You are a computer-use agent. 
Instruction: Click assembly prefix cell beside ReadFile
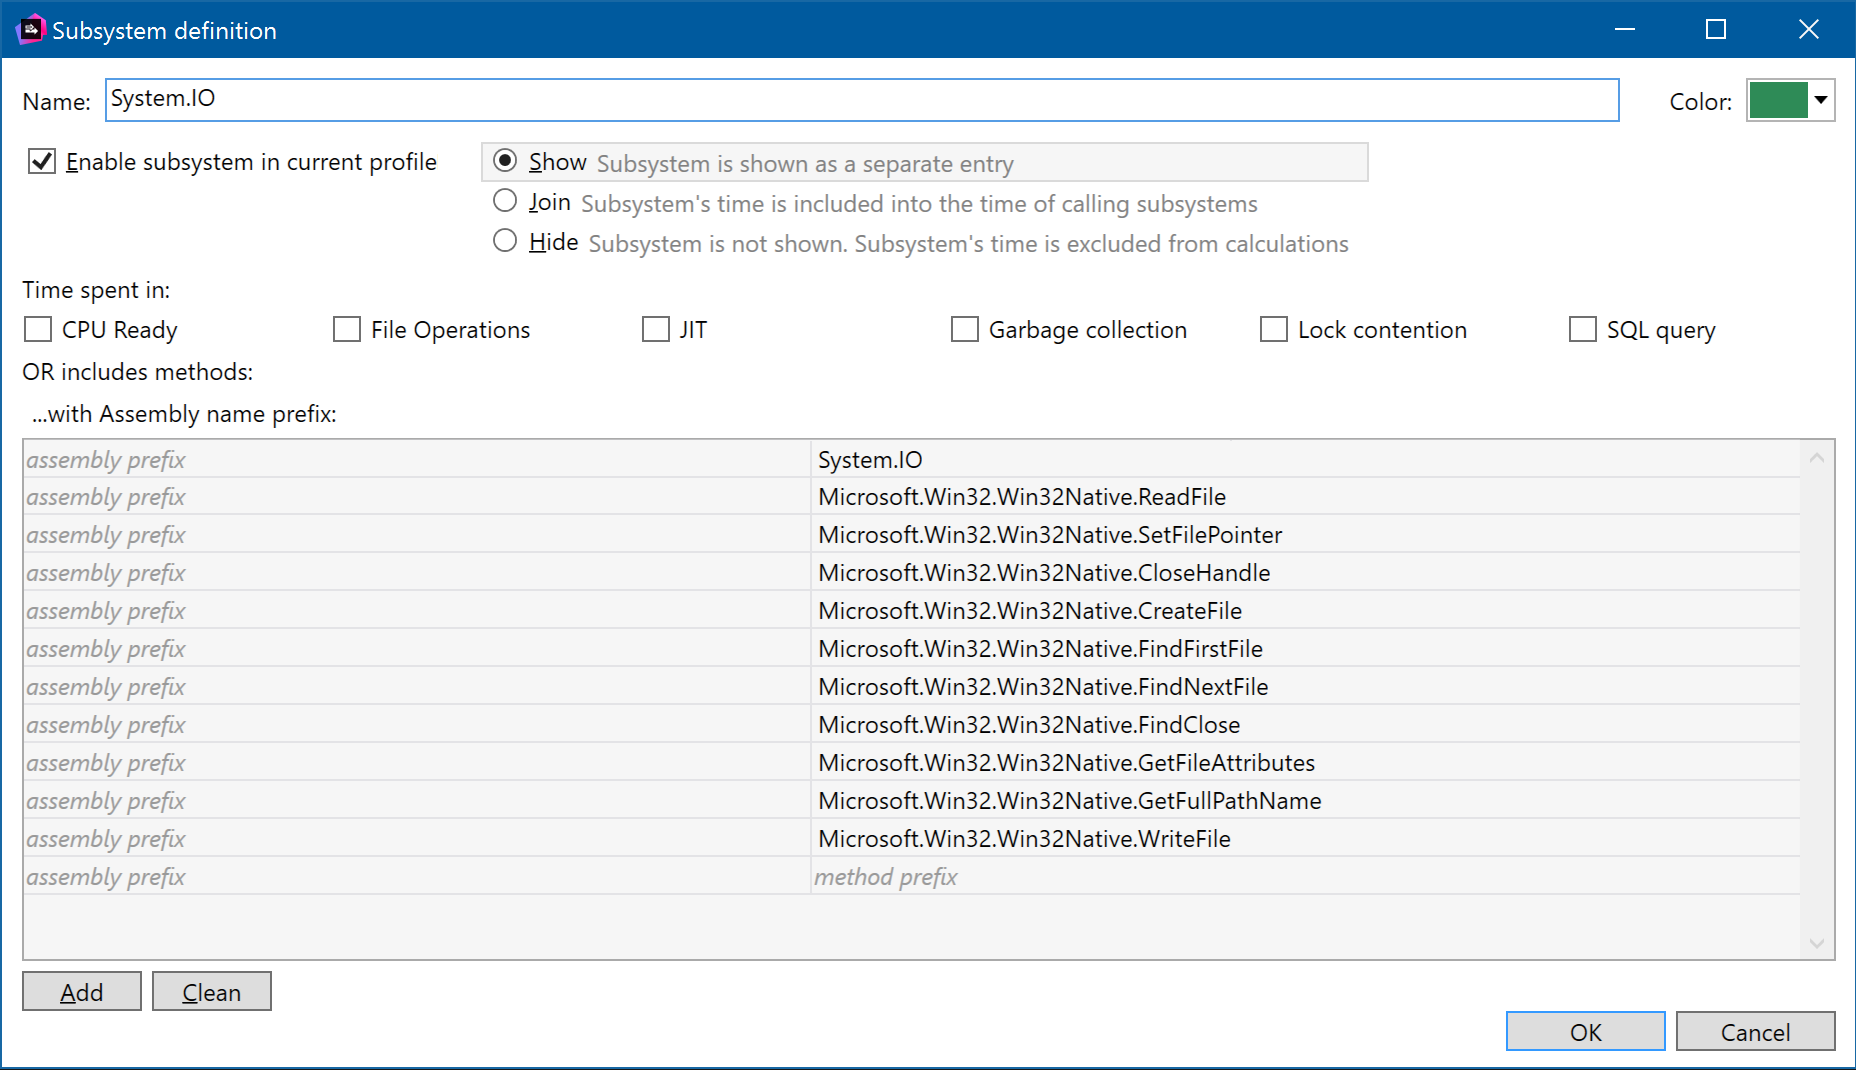point(417,497)
